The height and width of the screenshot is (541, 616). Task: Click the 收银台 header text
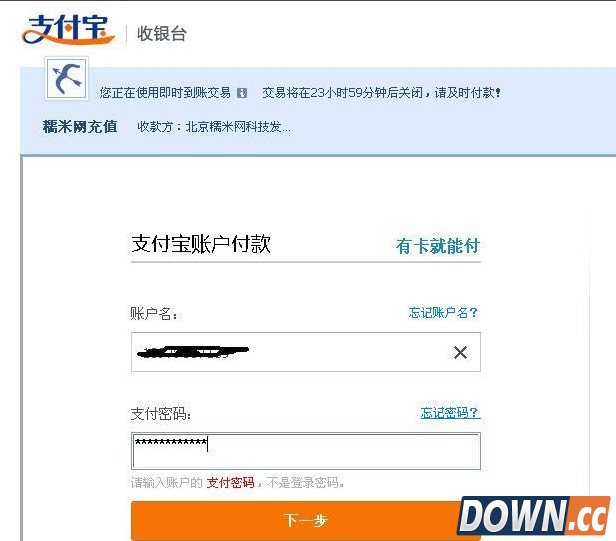161,33
